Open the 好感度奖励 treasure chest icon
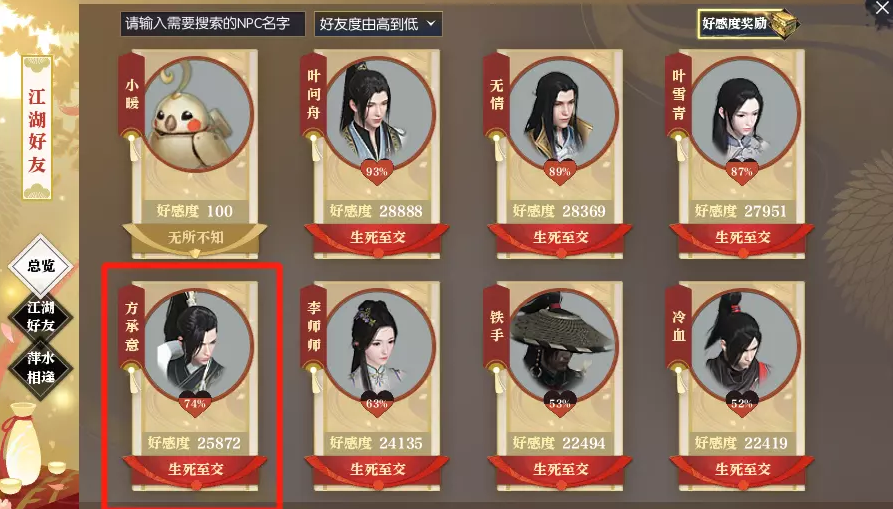The height and width of the screenshot is (509, 893). click(x=784, y=23)
